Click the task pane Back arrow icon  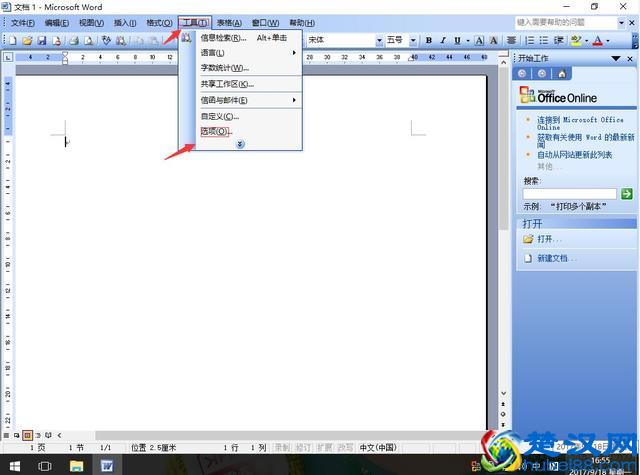tap(522, 73)
